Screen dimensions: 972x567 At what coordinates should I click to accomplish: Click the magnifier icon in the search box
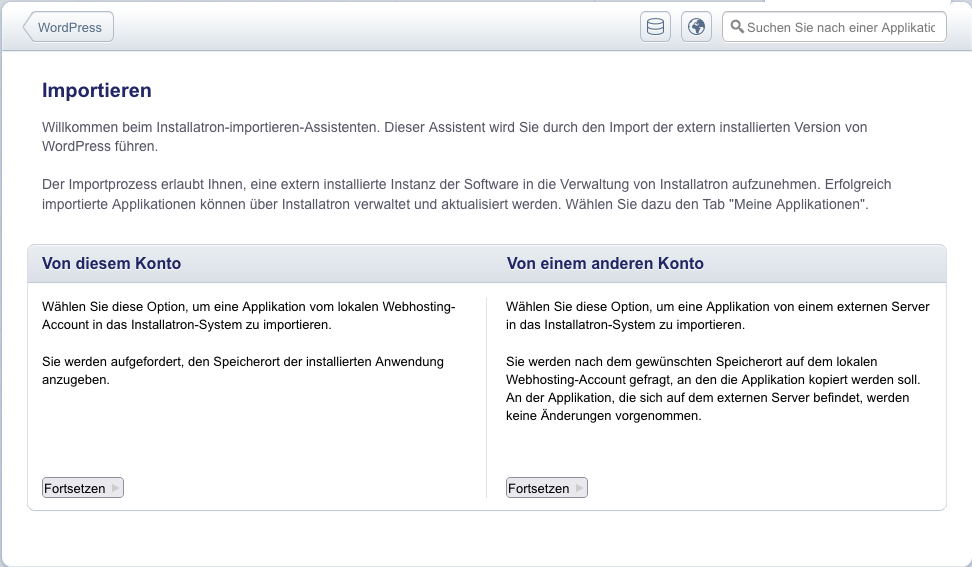tap(737, 27)
